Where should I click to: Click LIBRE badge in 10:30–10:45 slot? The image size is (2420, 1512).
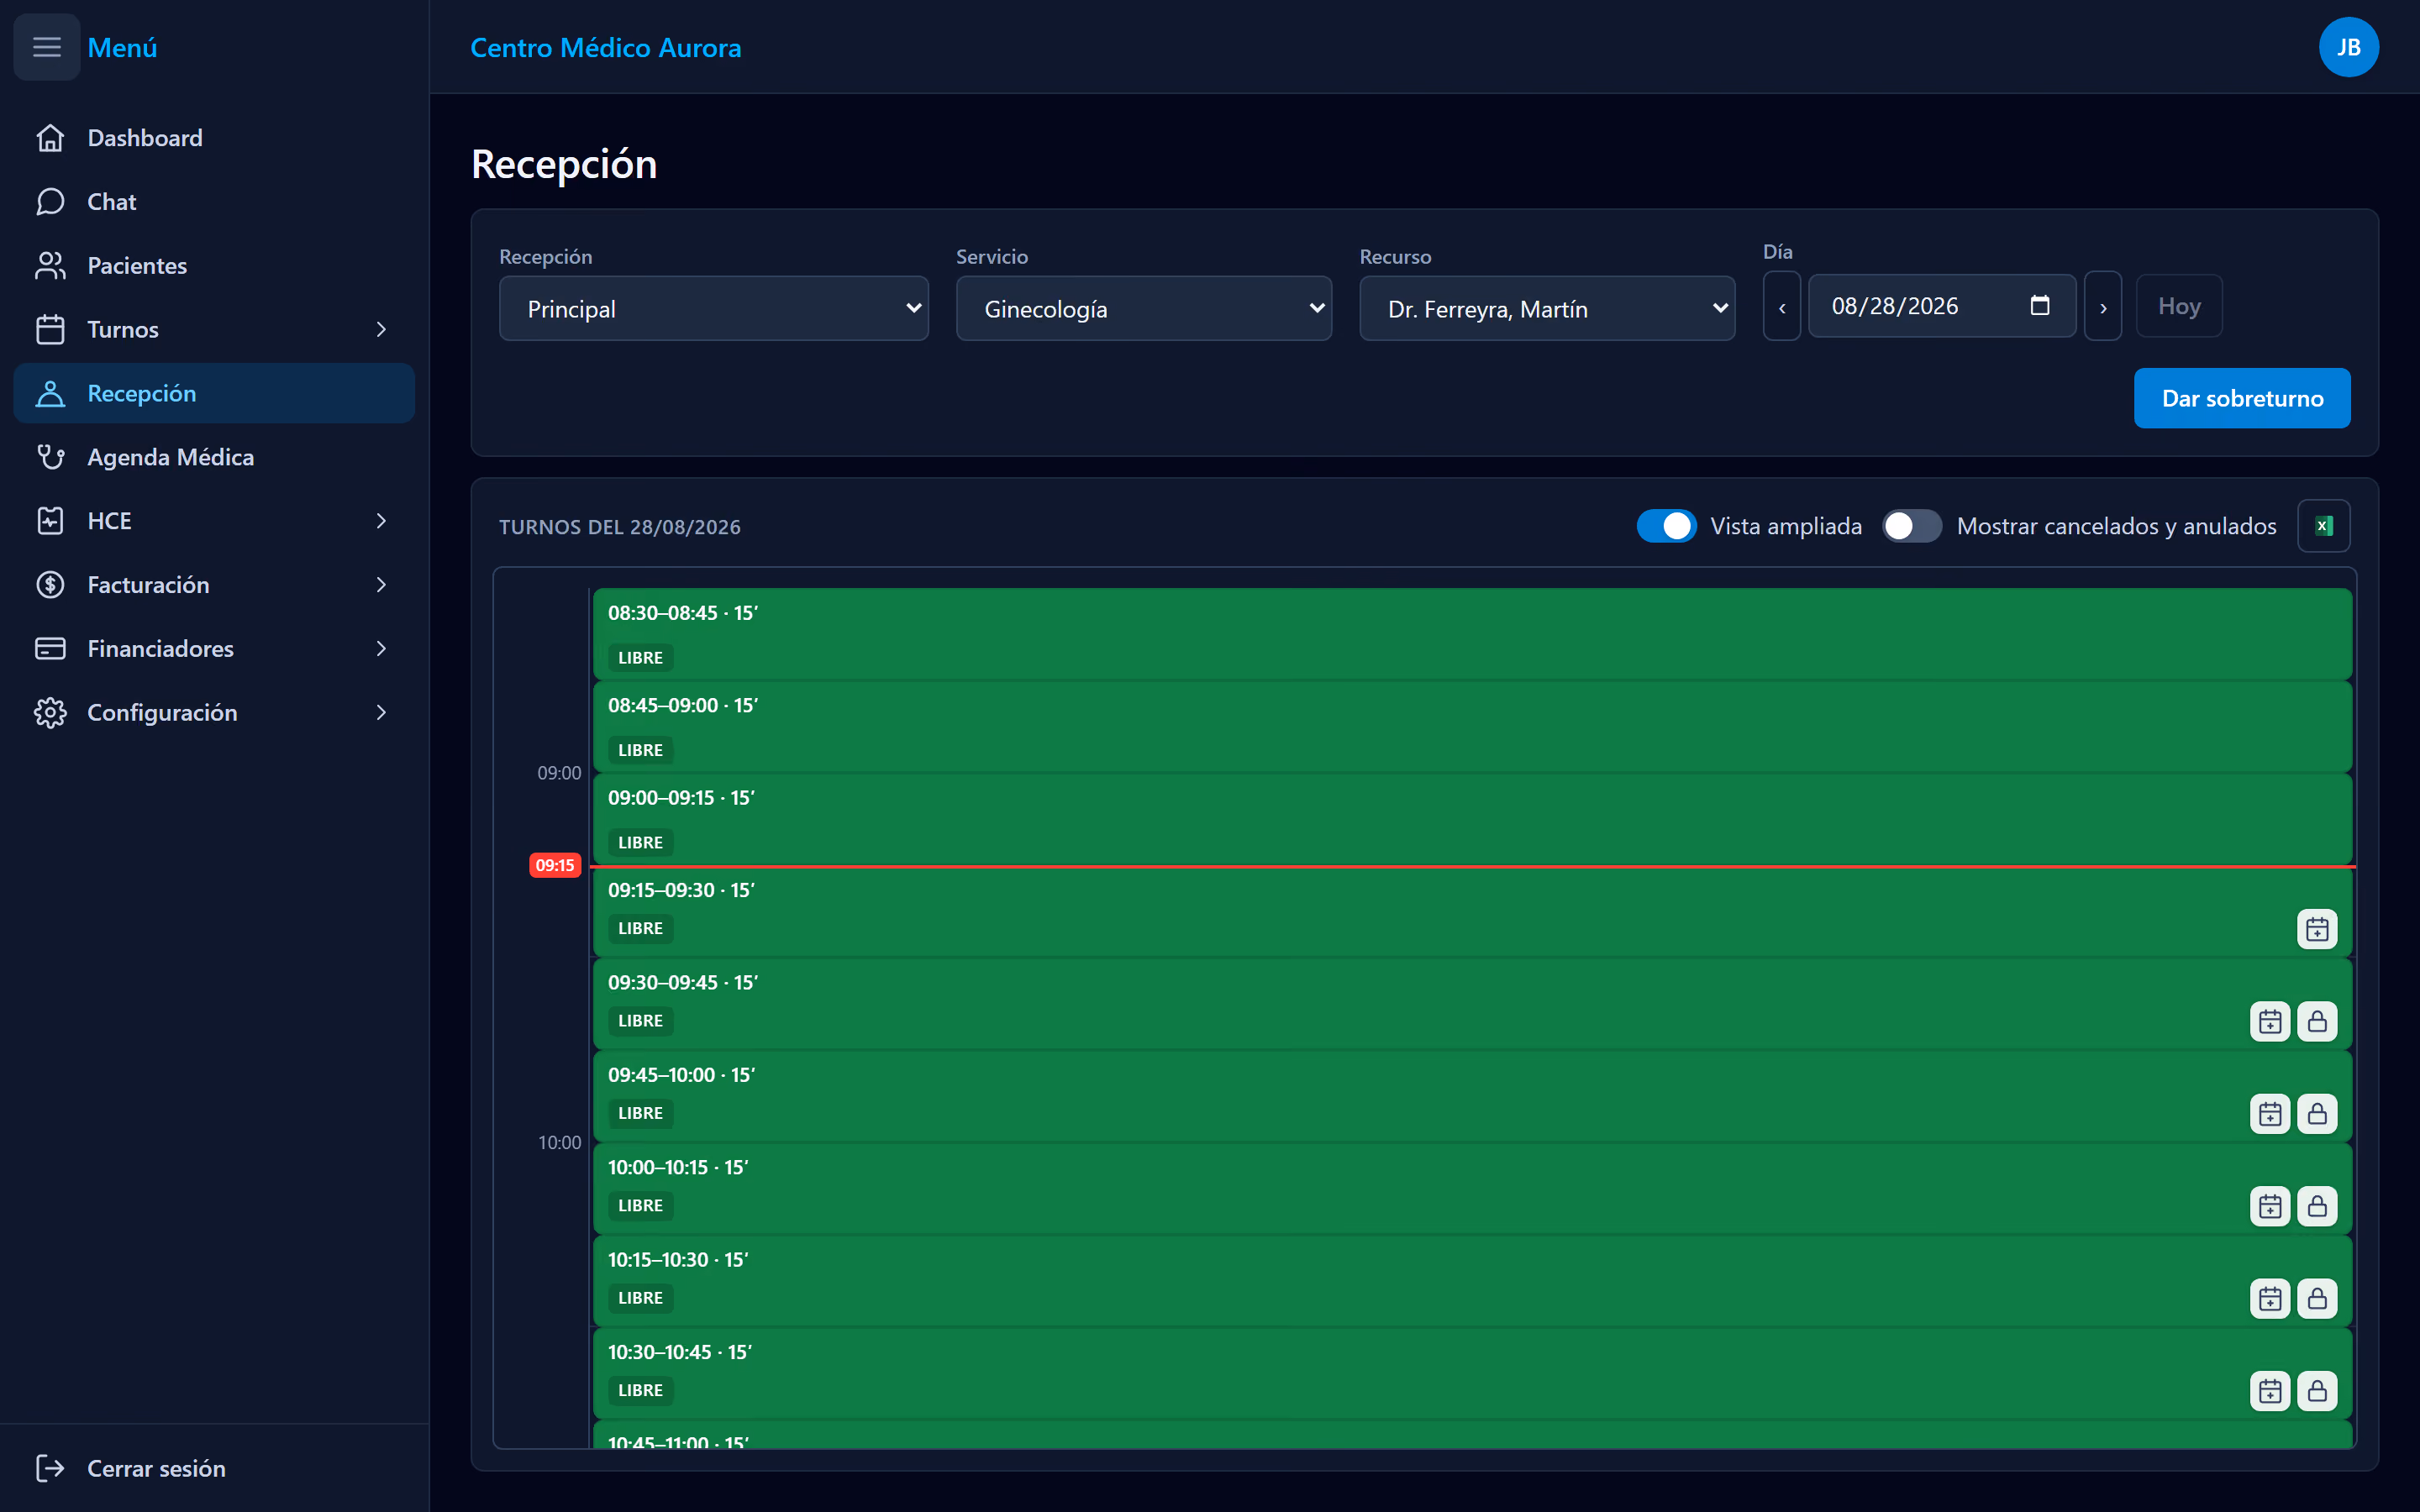[640, 1391]
